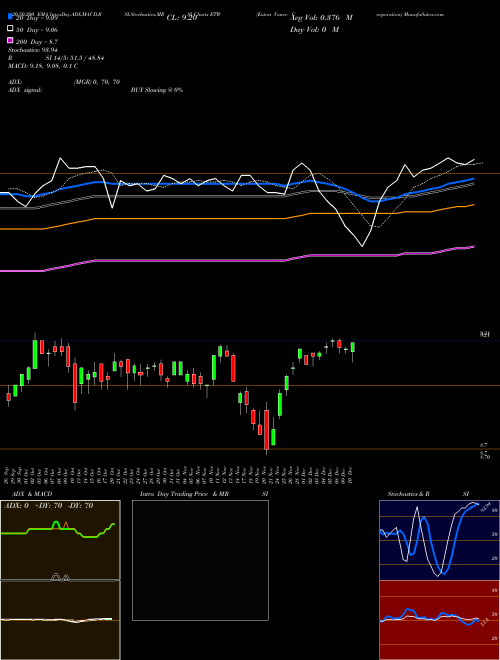Click the 'MACD: 9.18, 9.08, 0.1 C' line
Viewport: 500px width, 660px height.
[x=43, y=66]
